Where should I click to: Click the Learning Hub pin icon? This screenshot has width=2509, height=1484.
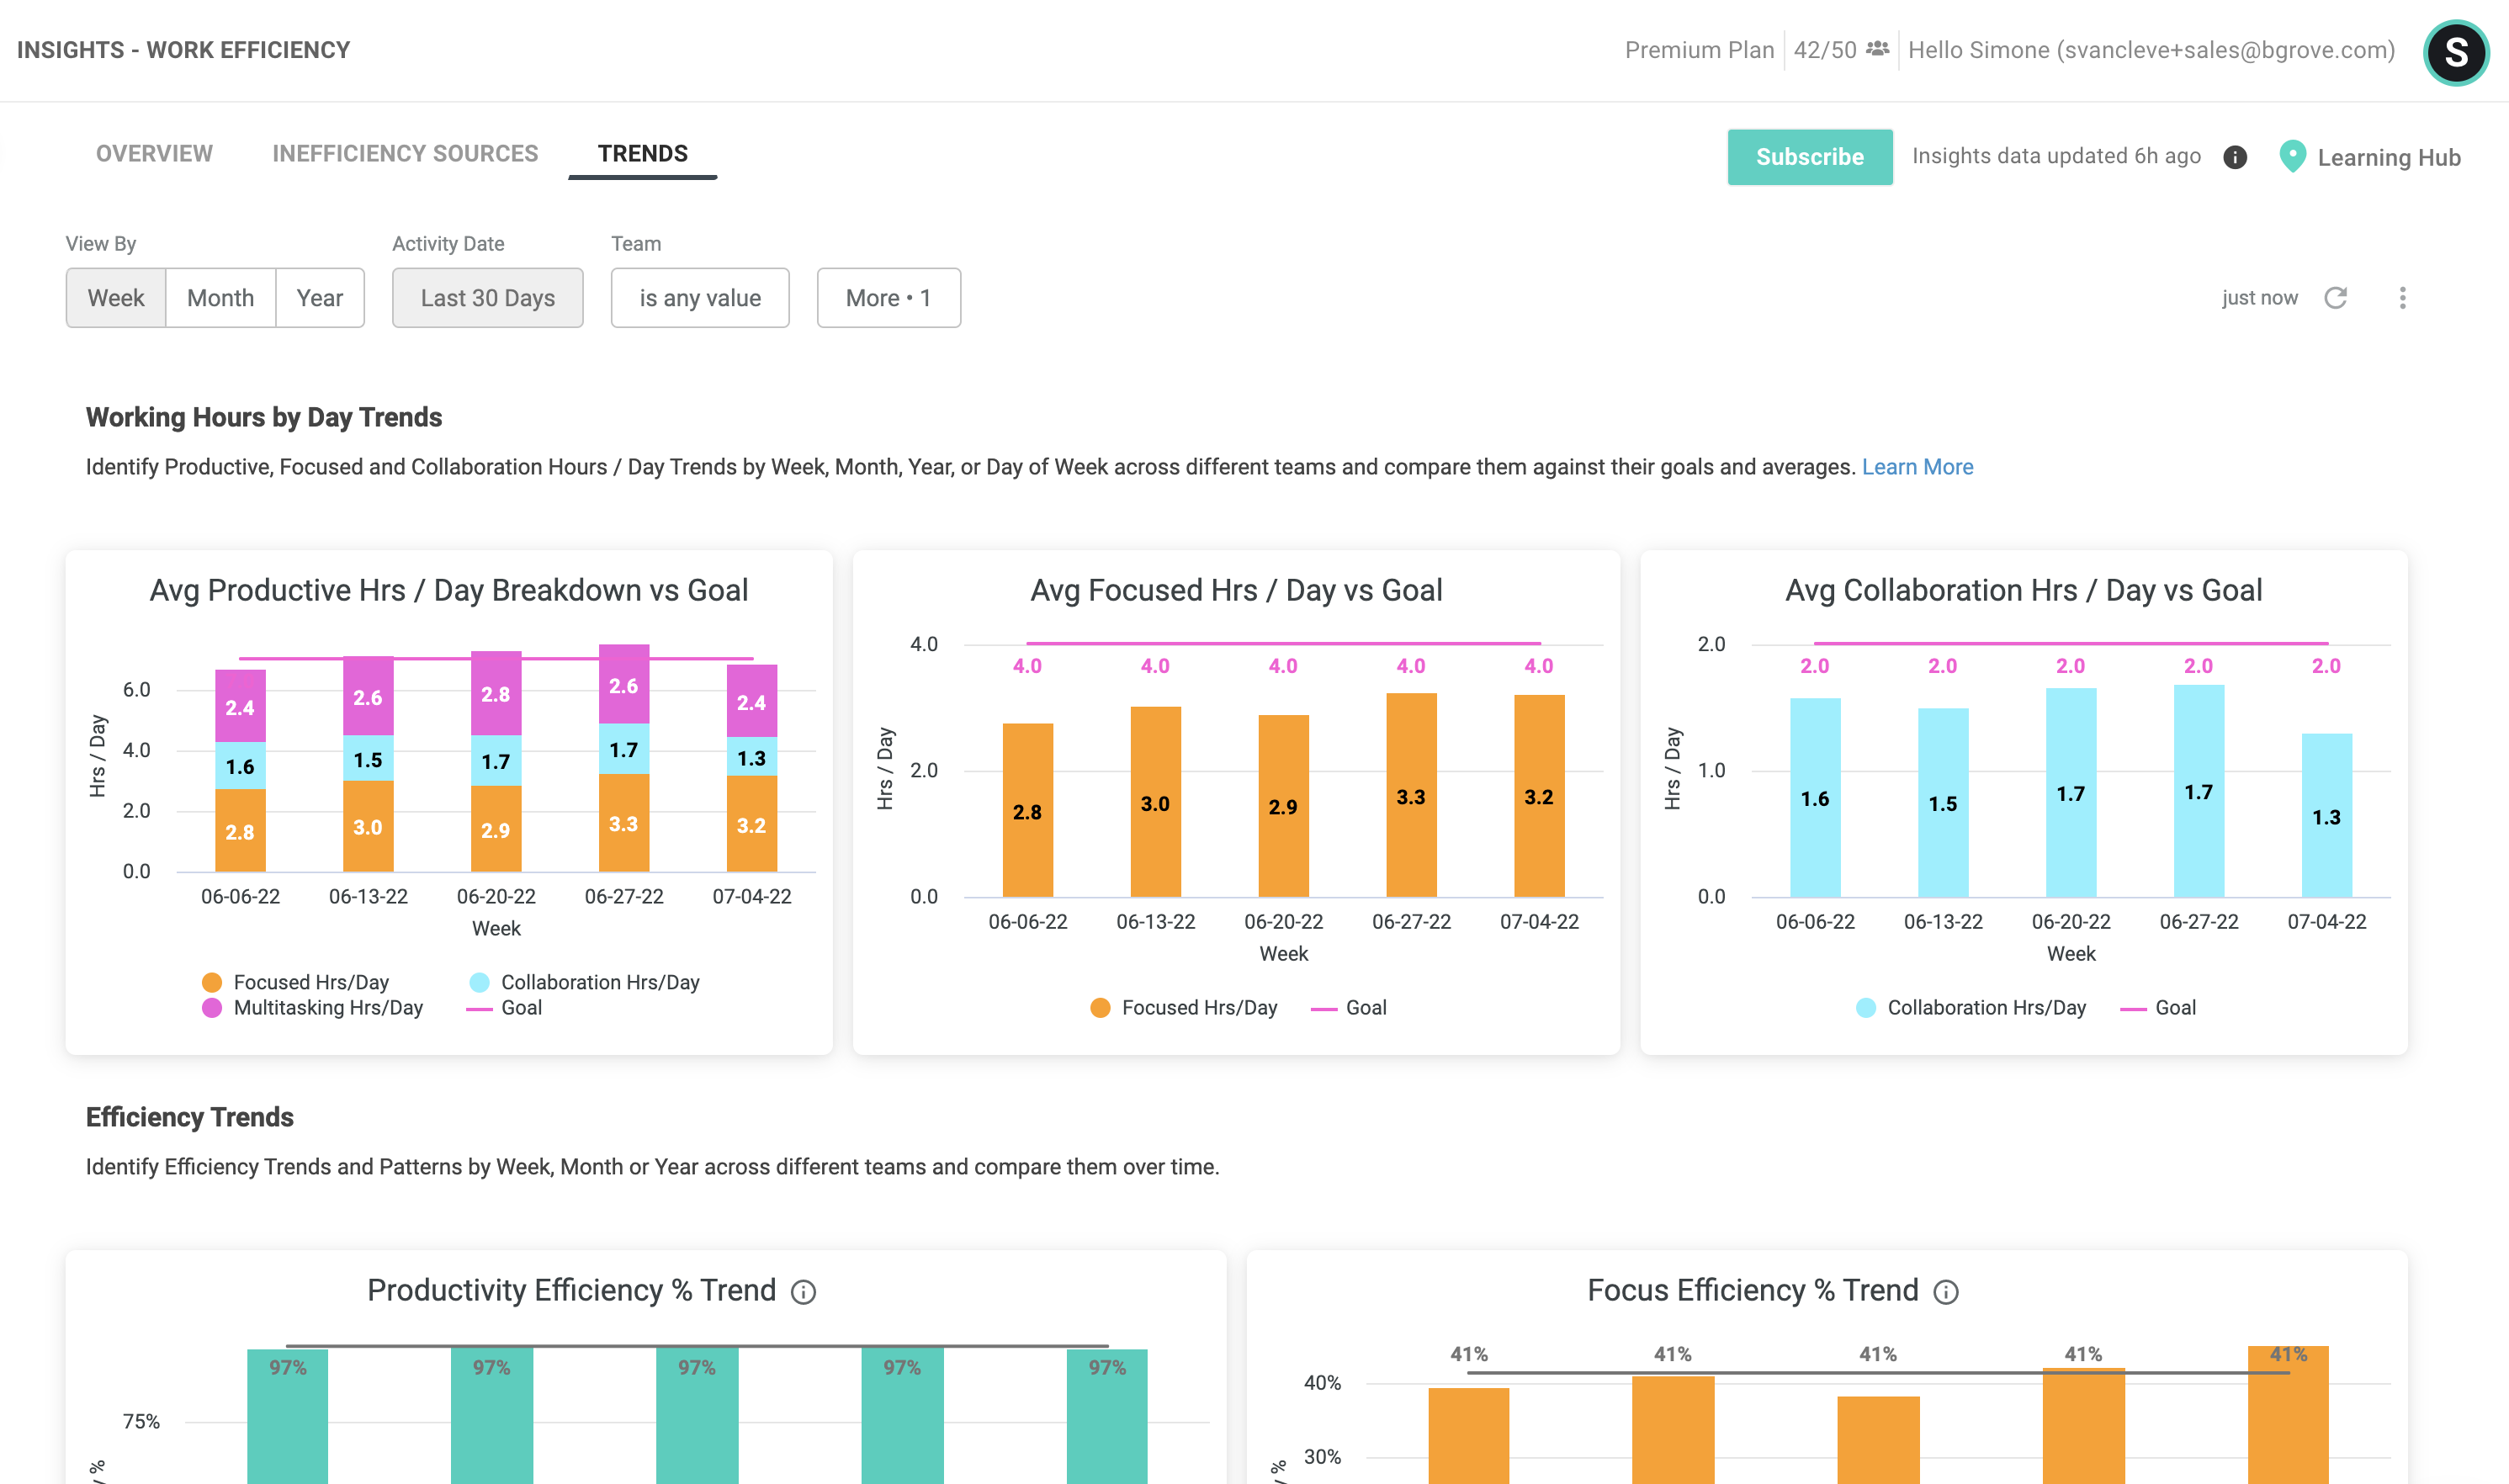(2291, 156)
